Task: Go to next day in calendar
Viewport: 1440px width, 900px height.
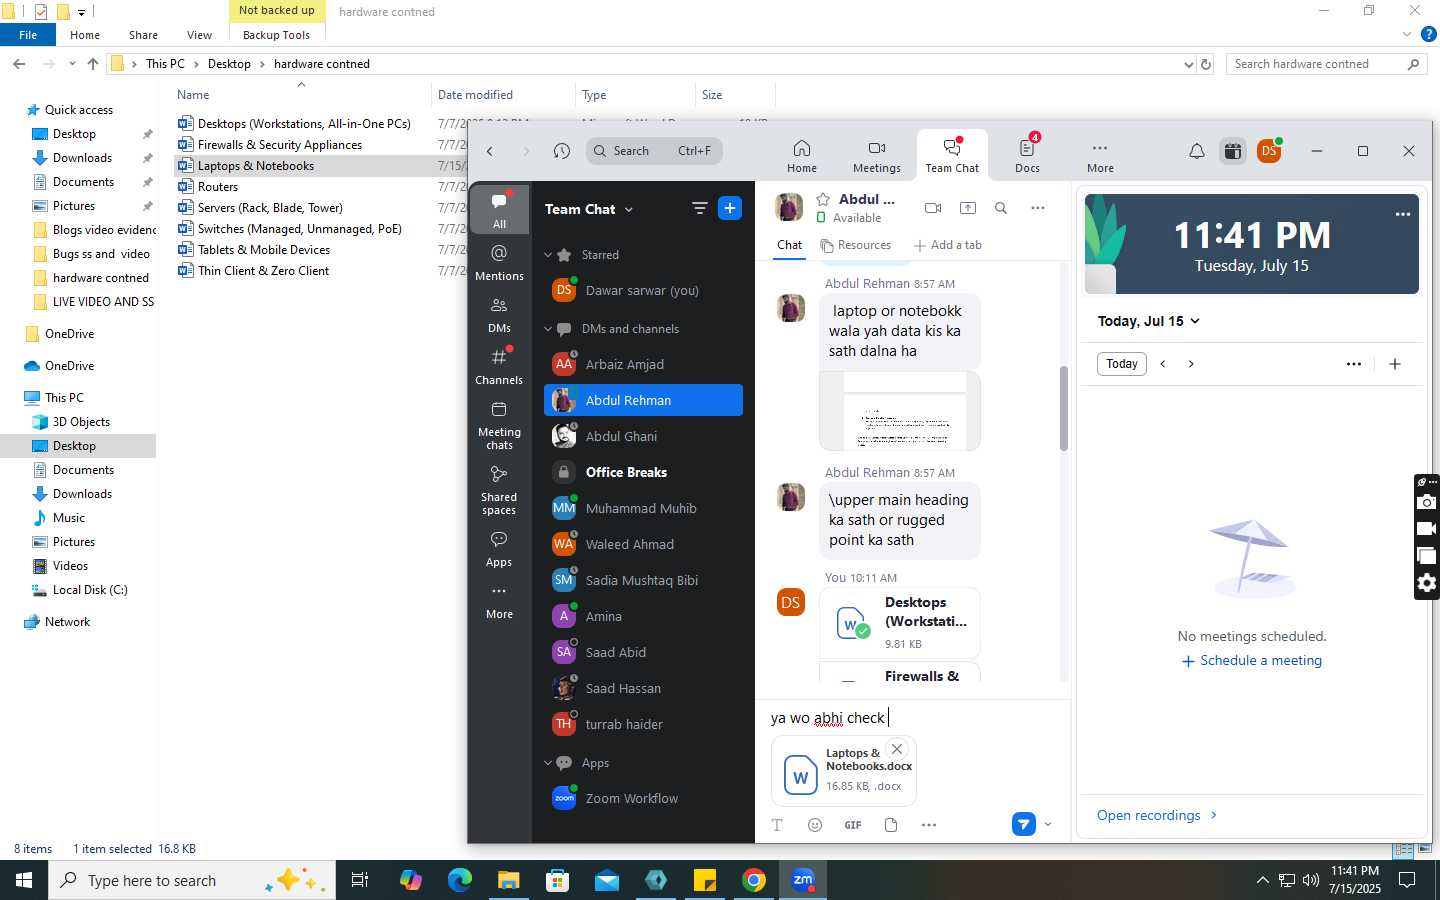Action: (1191, 364)
